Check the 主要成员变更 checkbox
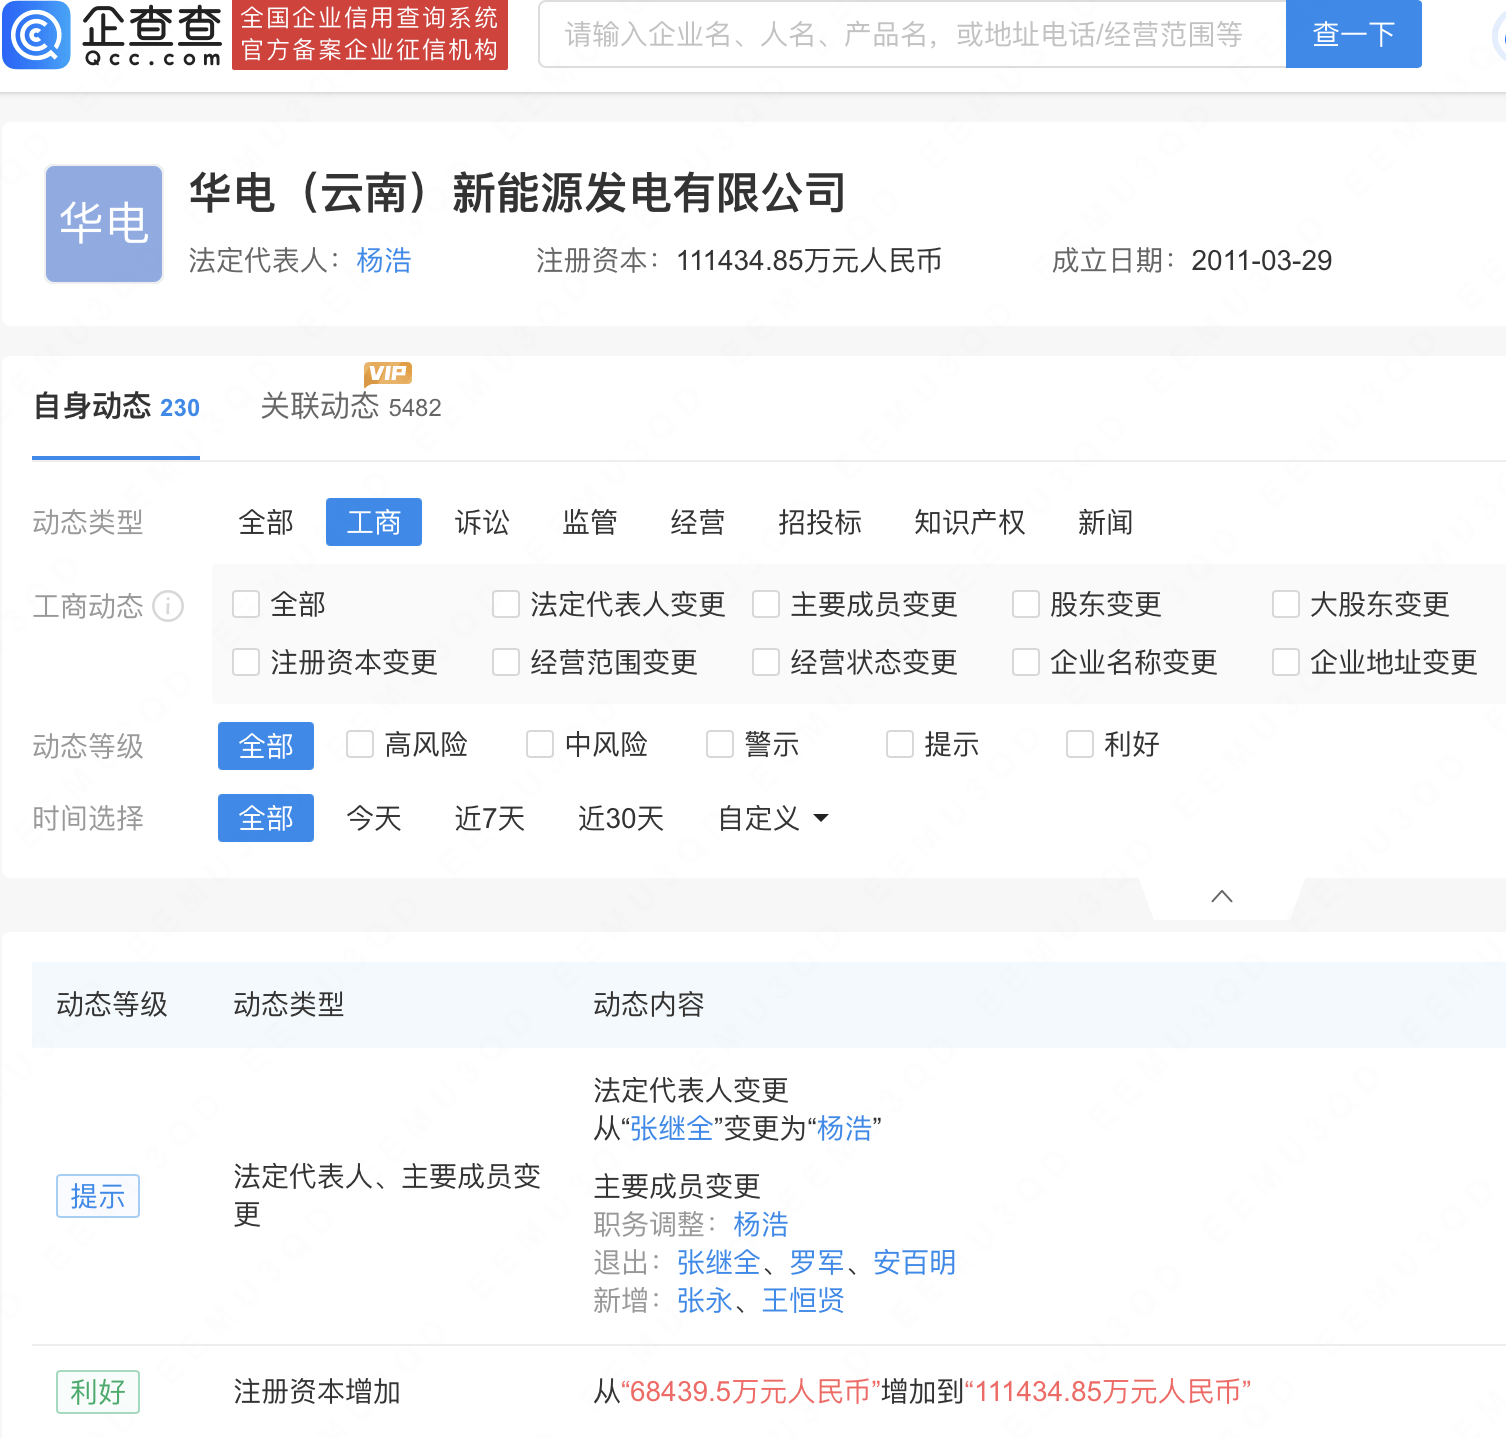This screenshot has width=1506, height=1438. [766, 604]
